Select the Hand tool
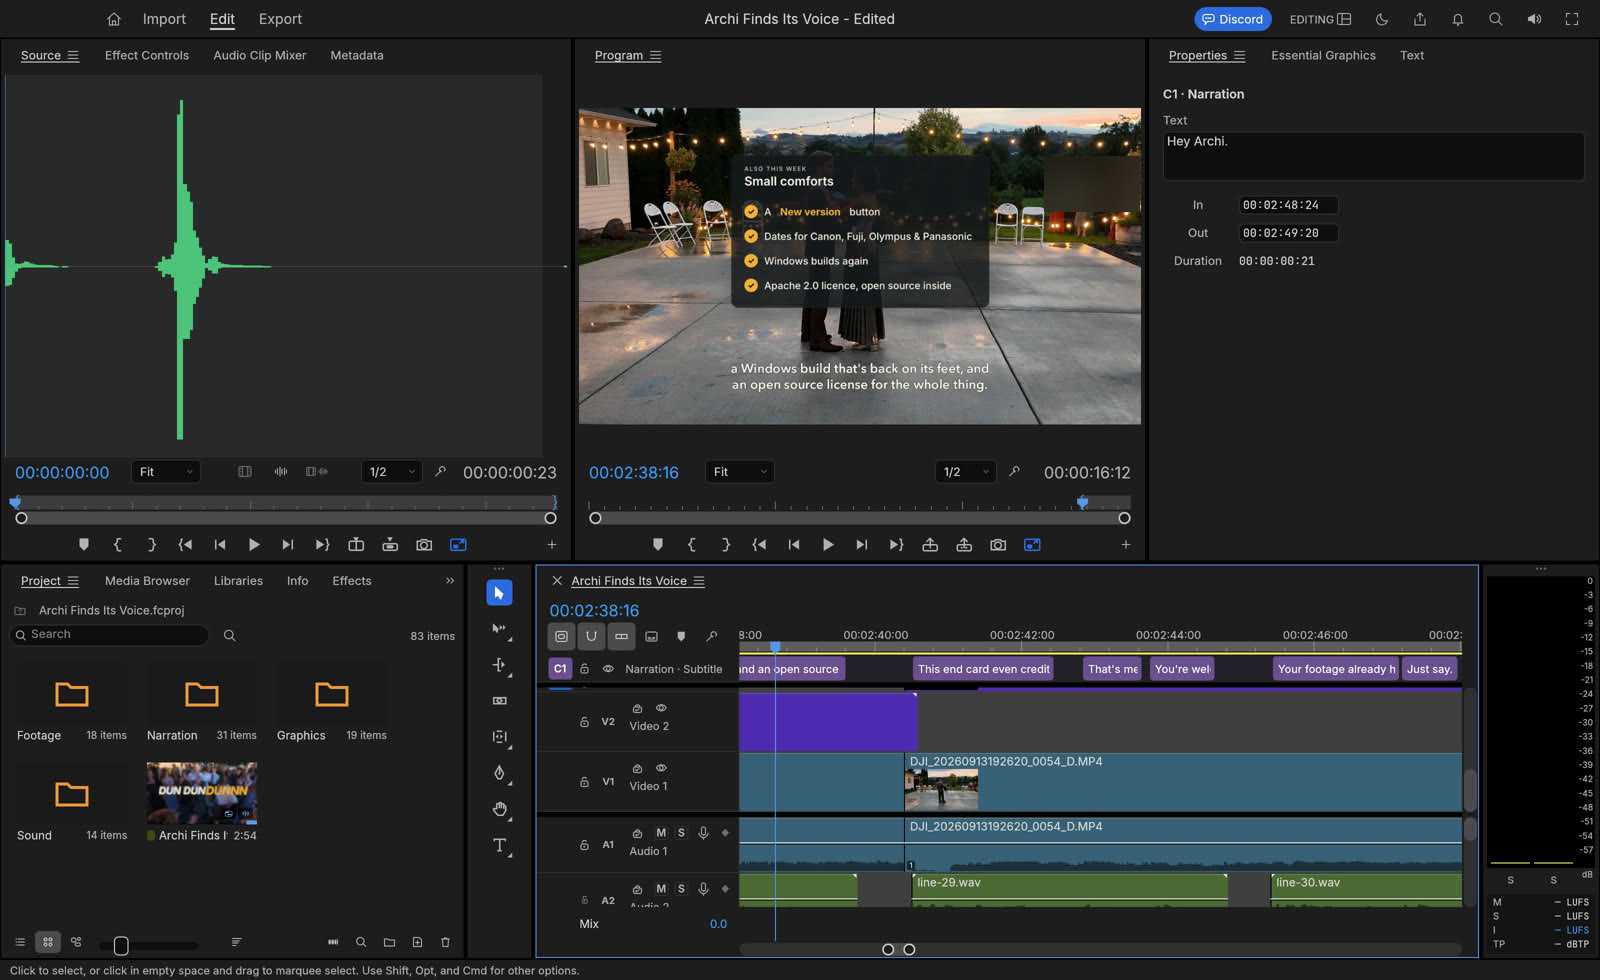This screenshot has height=980, width=1600. tap(499, 809)
